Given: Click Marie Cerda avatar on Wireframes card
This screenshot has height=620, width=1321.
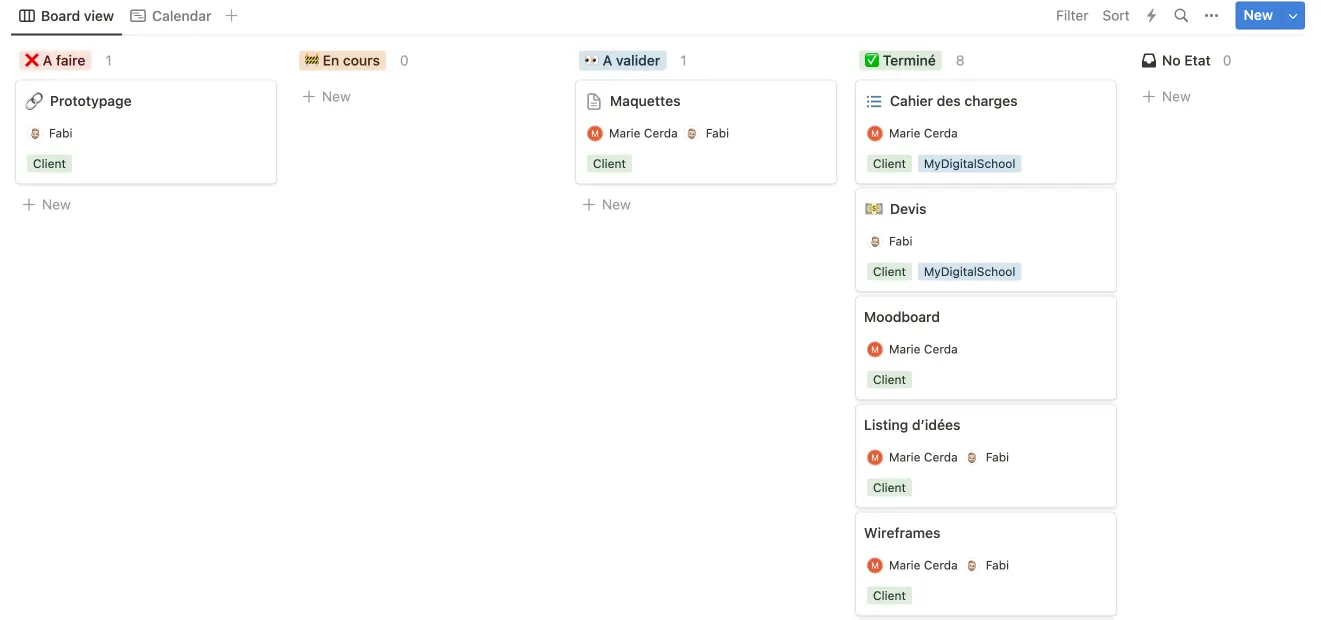Looking at the screenshot, I should [x=875, y=565].
